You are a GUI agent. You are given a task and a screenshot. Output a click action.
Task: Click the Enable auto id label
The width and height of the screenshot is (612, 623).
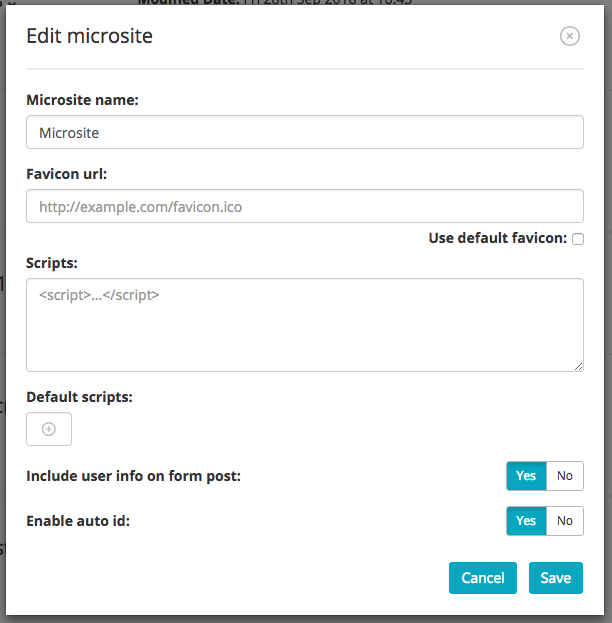[78, 521]
